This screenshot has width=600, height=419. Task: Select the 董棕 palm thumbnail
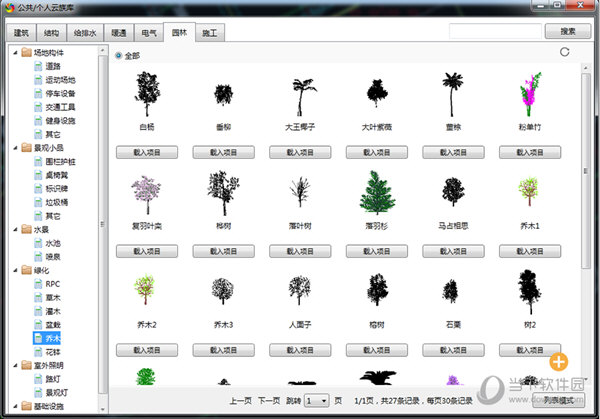pyautogui.click(x=452, y=94)
